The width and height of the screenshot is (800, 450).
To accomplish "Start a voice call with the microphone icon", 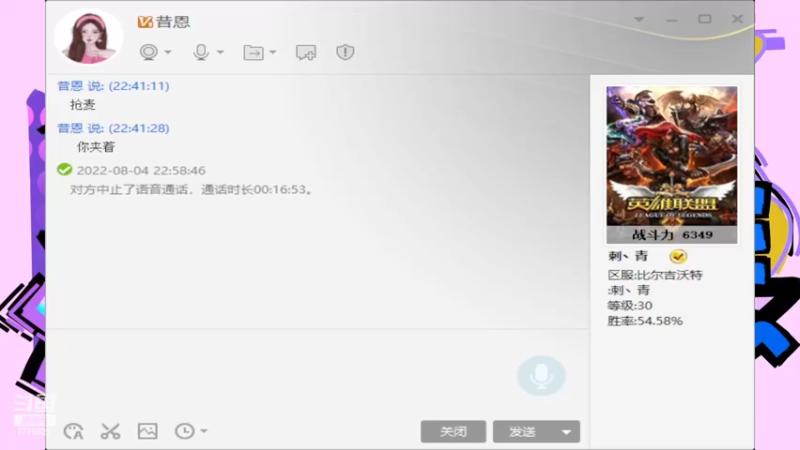I will (x=201, y=52).
